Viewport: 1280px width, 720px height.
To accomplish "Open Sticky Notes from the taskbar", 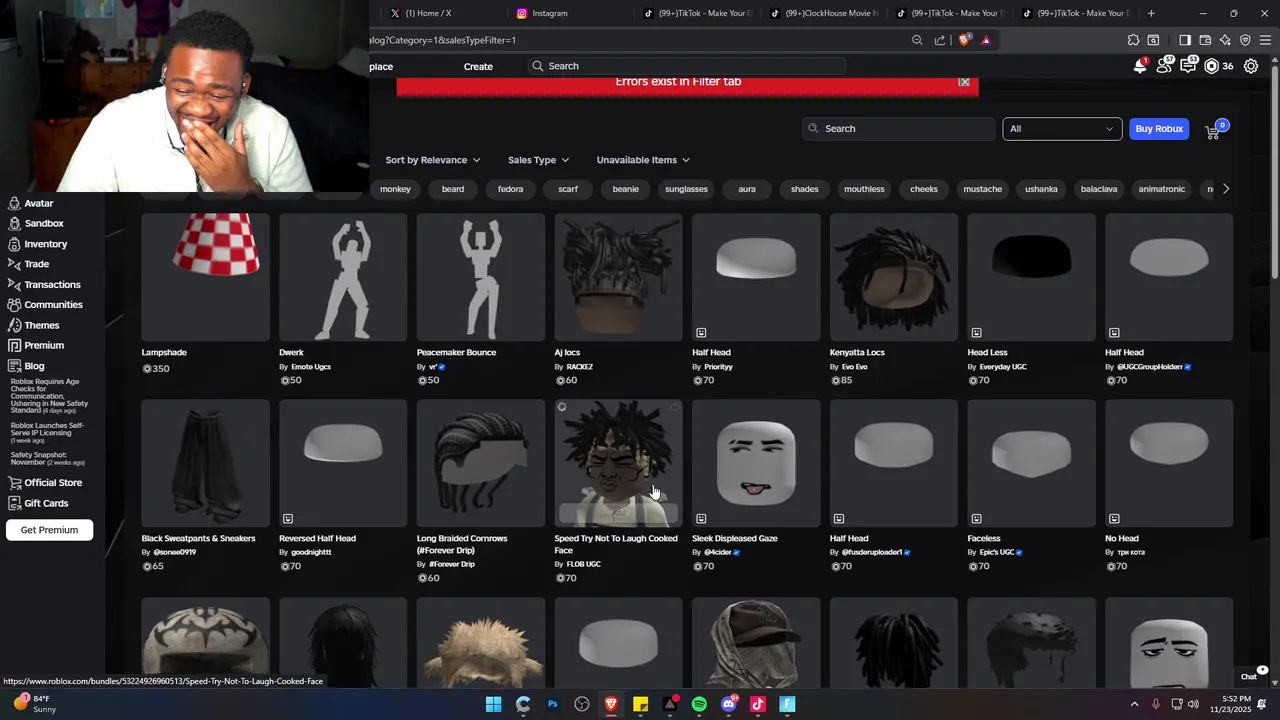I will (x=640, y=704).
